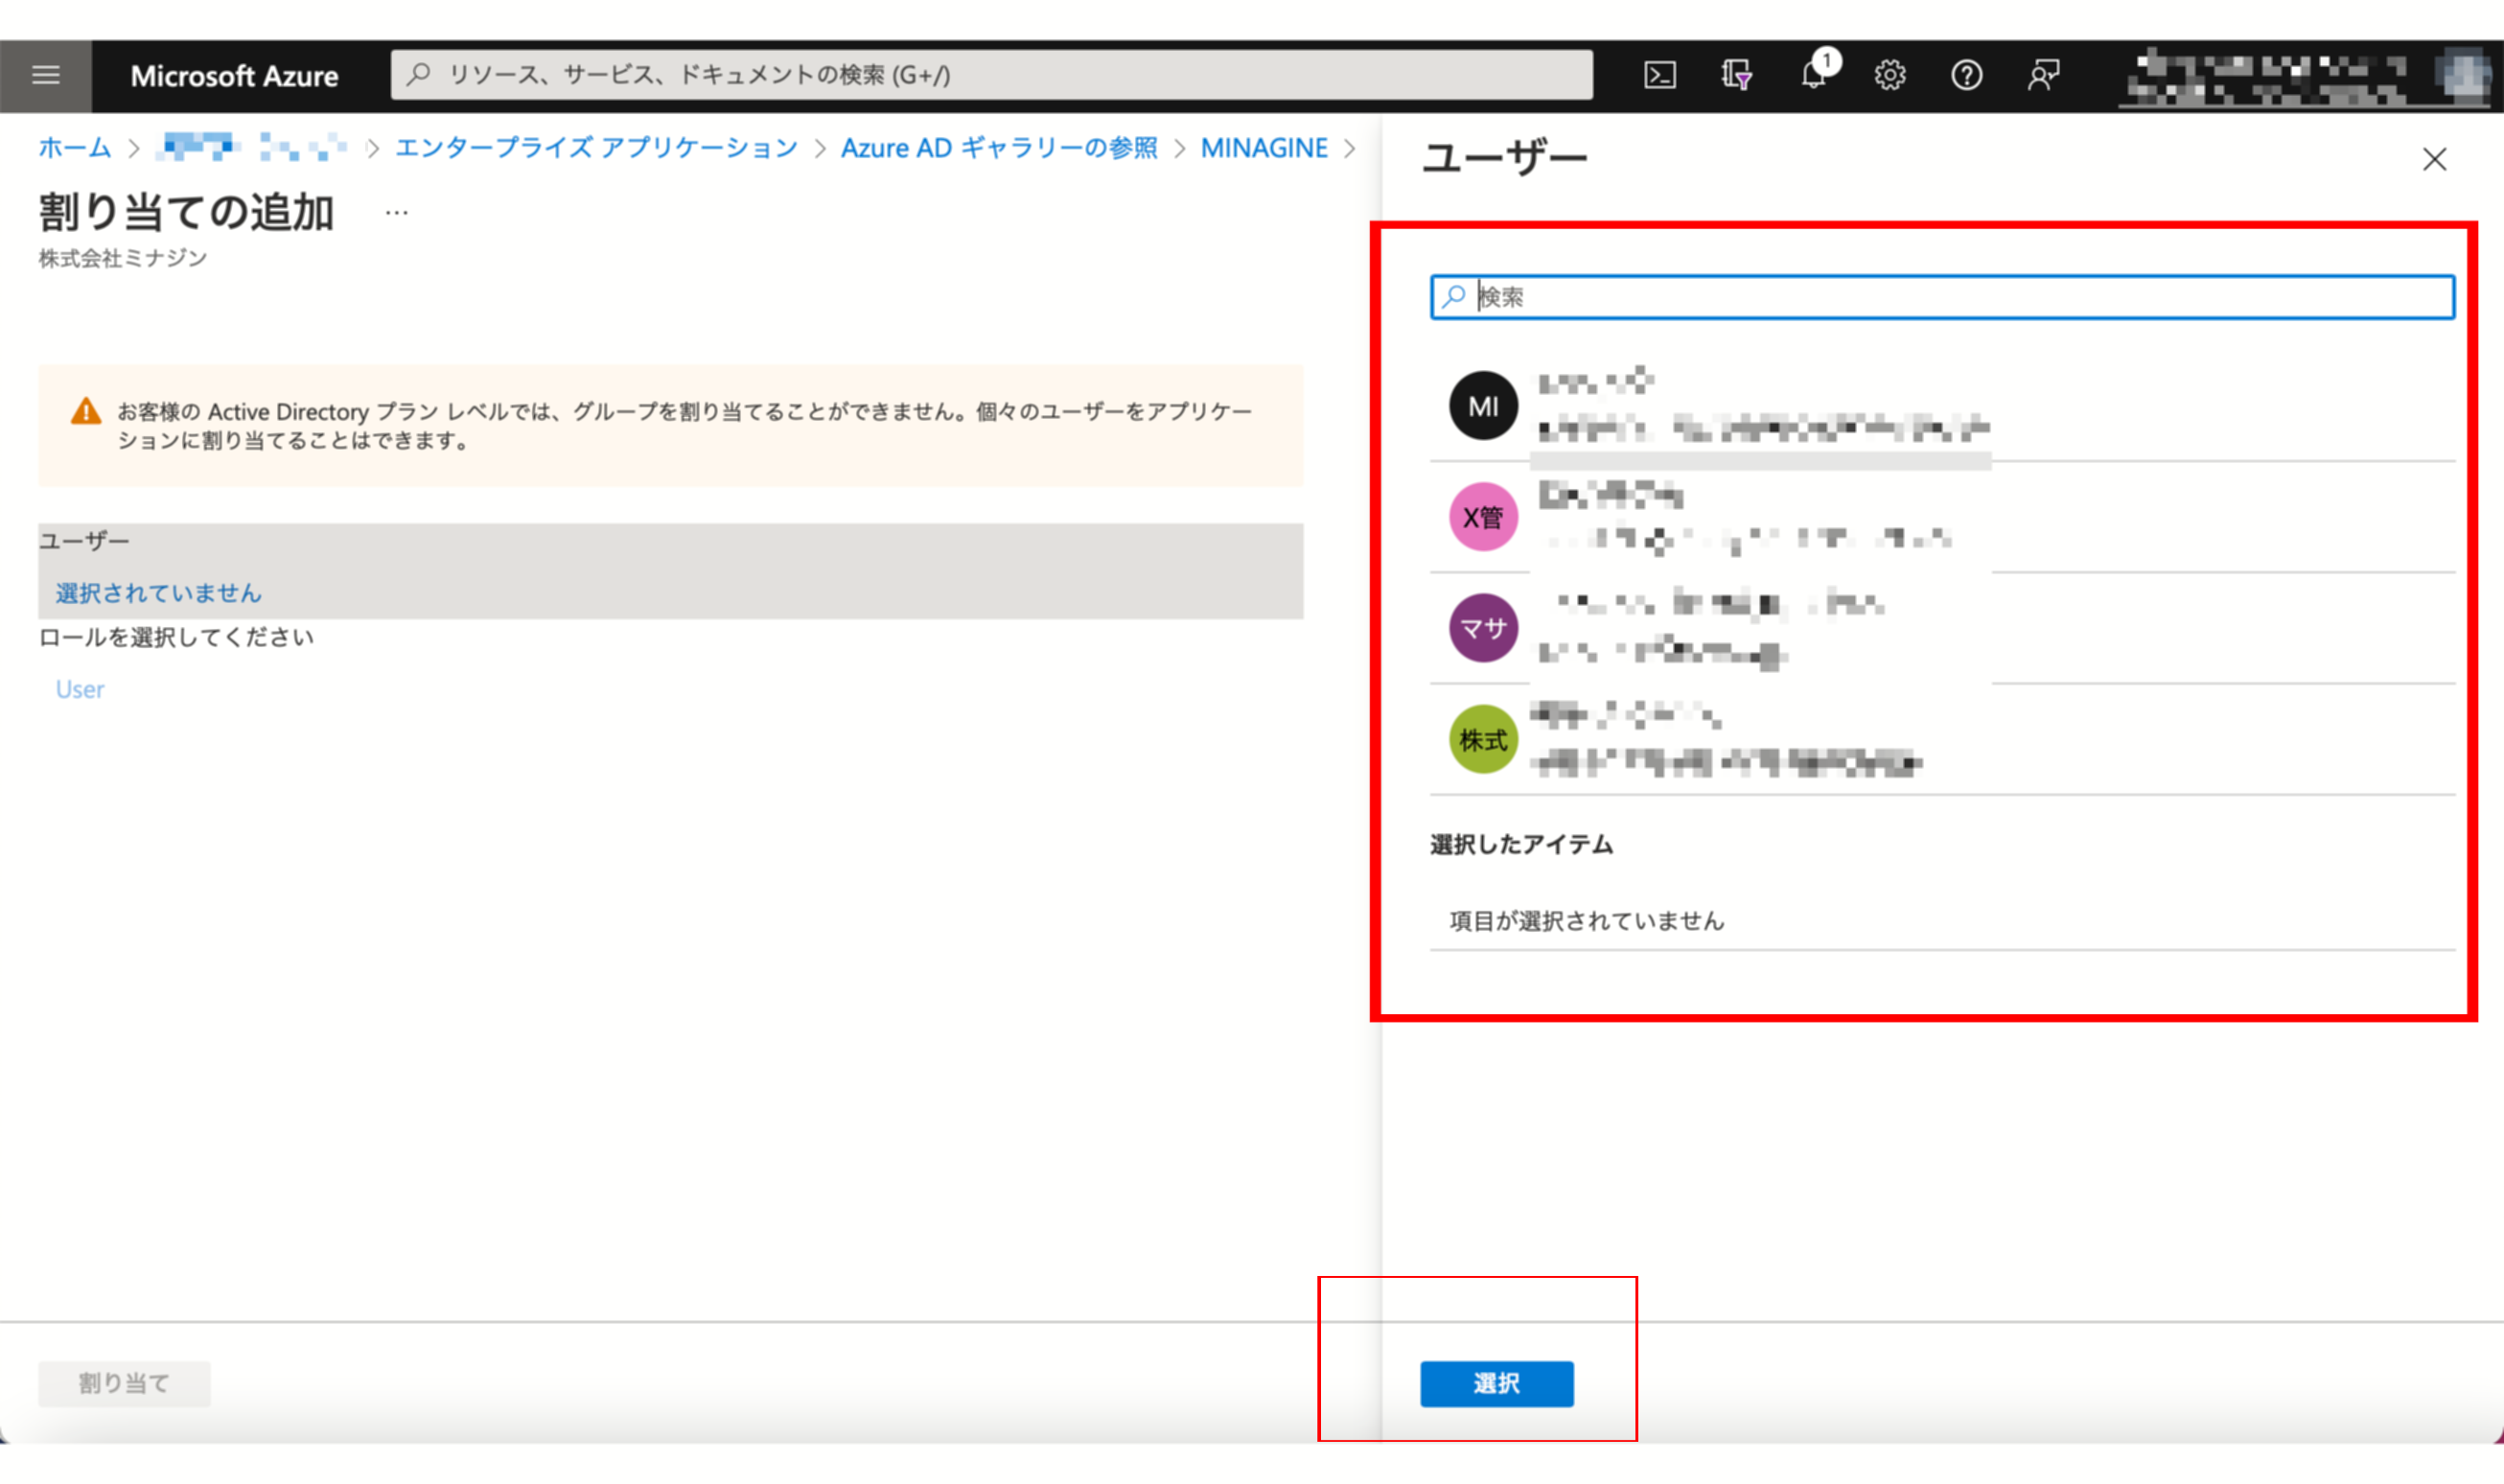
Task: Open the ellipsis menu beside 割り当ての追加
Action: coord(396,212)
